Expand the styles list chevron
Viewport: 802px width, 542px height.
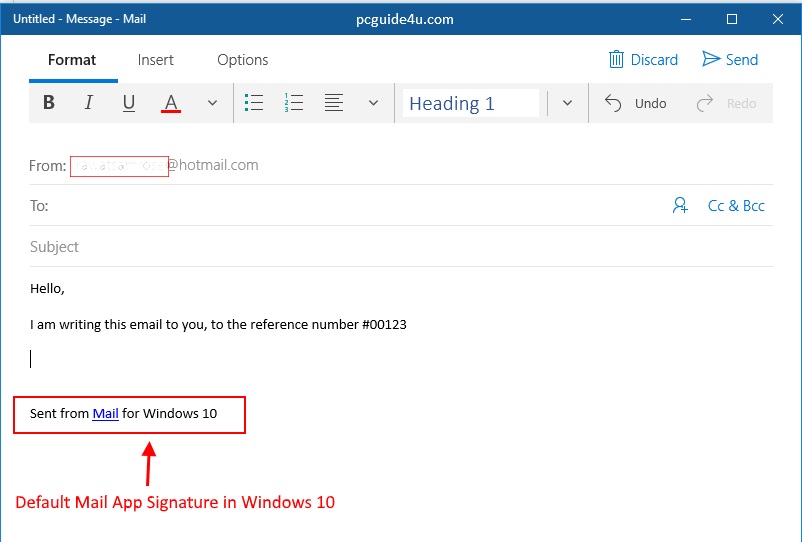567,103
